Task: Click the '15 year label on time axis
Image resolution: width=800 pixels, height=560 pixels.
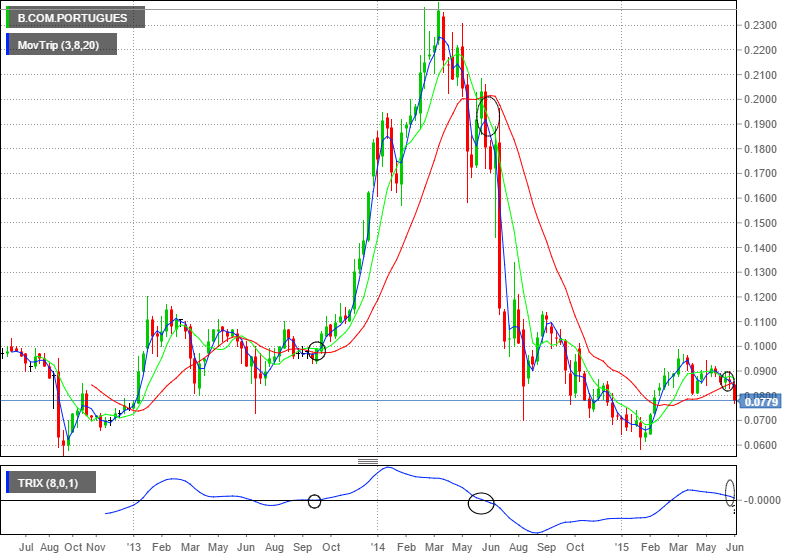Action: [621, 547]
